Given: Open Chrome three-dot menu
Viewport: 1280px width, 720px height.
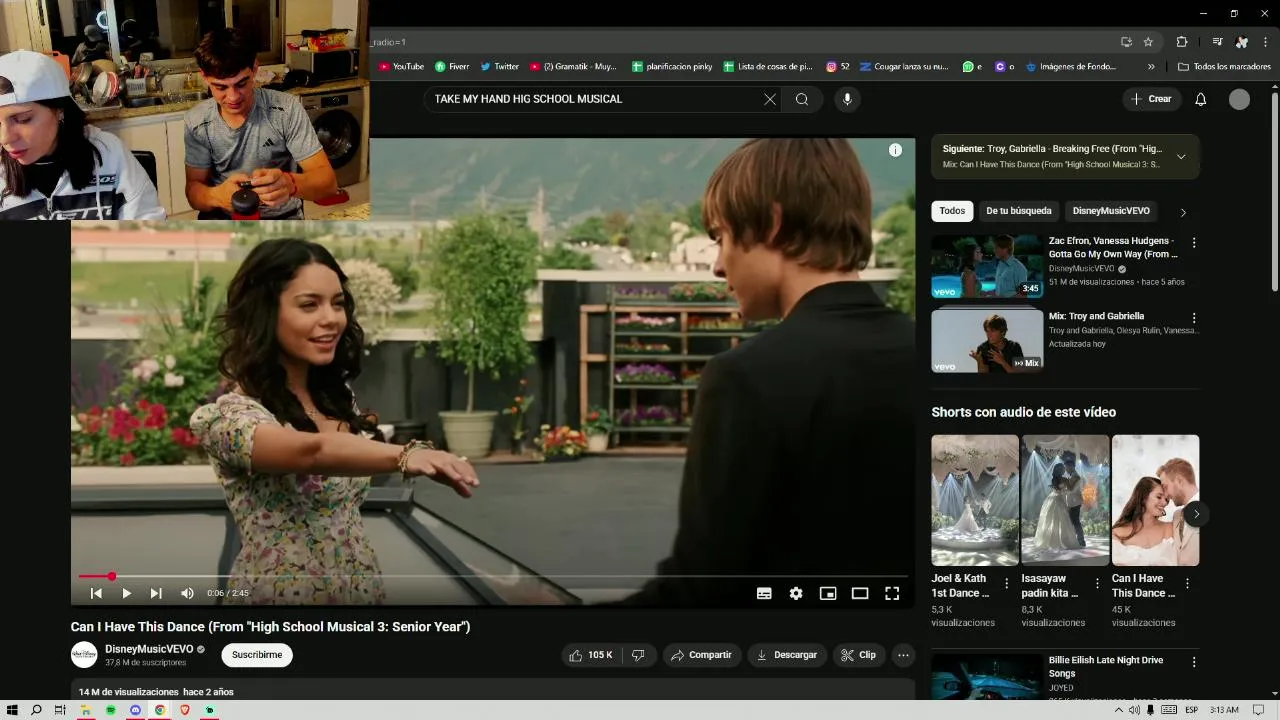Looking at the screenshot, I should click(1266, 42).
